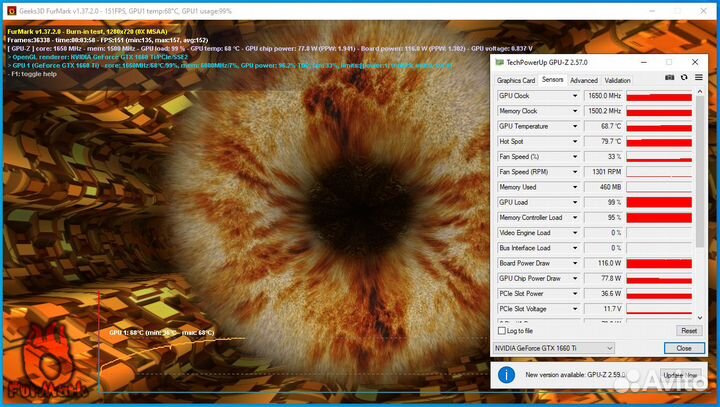Click the GPU Load sensor graph bar
Image resolution: width=720 pixels, height=407 pixels.
pyautogui.click(x=658, y=202)
